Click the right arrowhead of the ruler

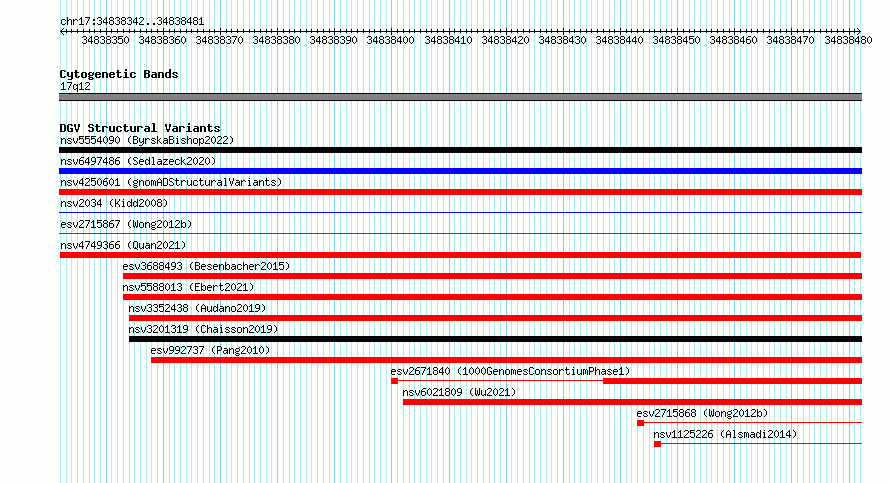[x=859, y=32]
